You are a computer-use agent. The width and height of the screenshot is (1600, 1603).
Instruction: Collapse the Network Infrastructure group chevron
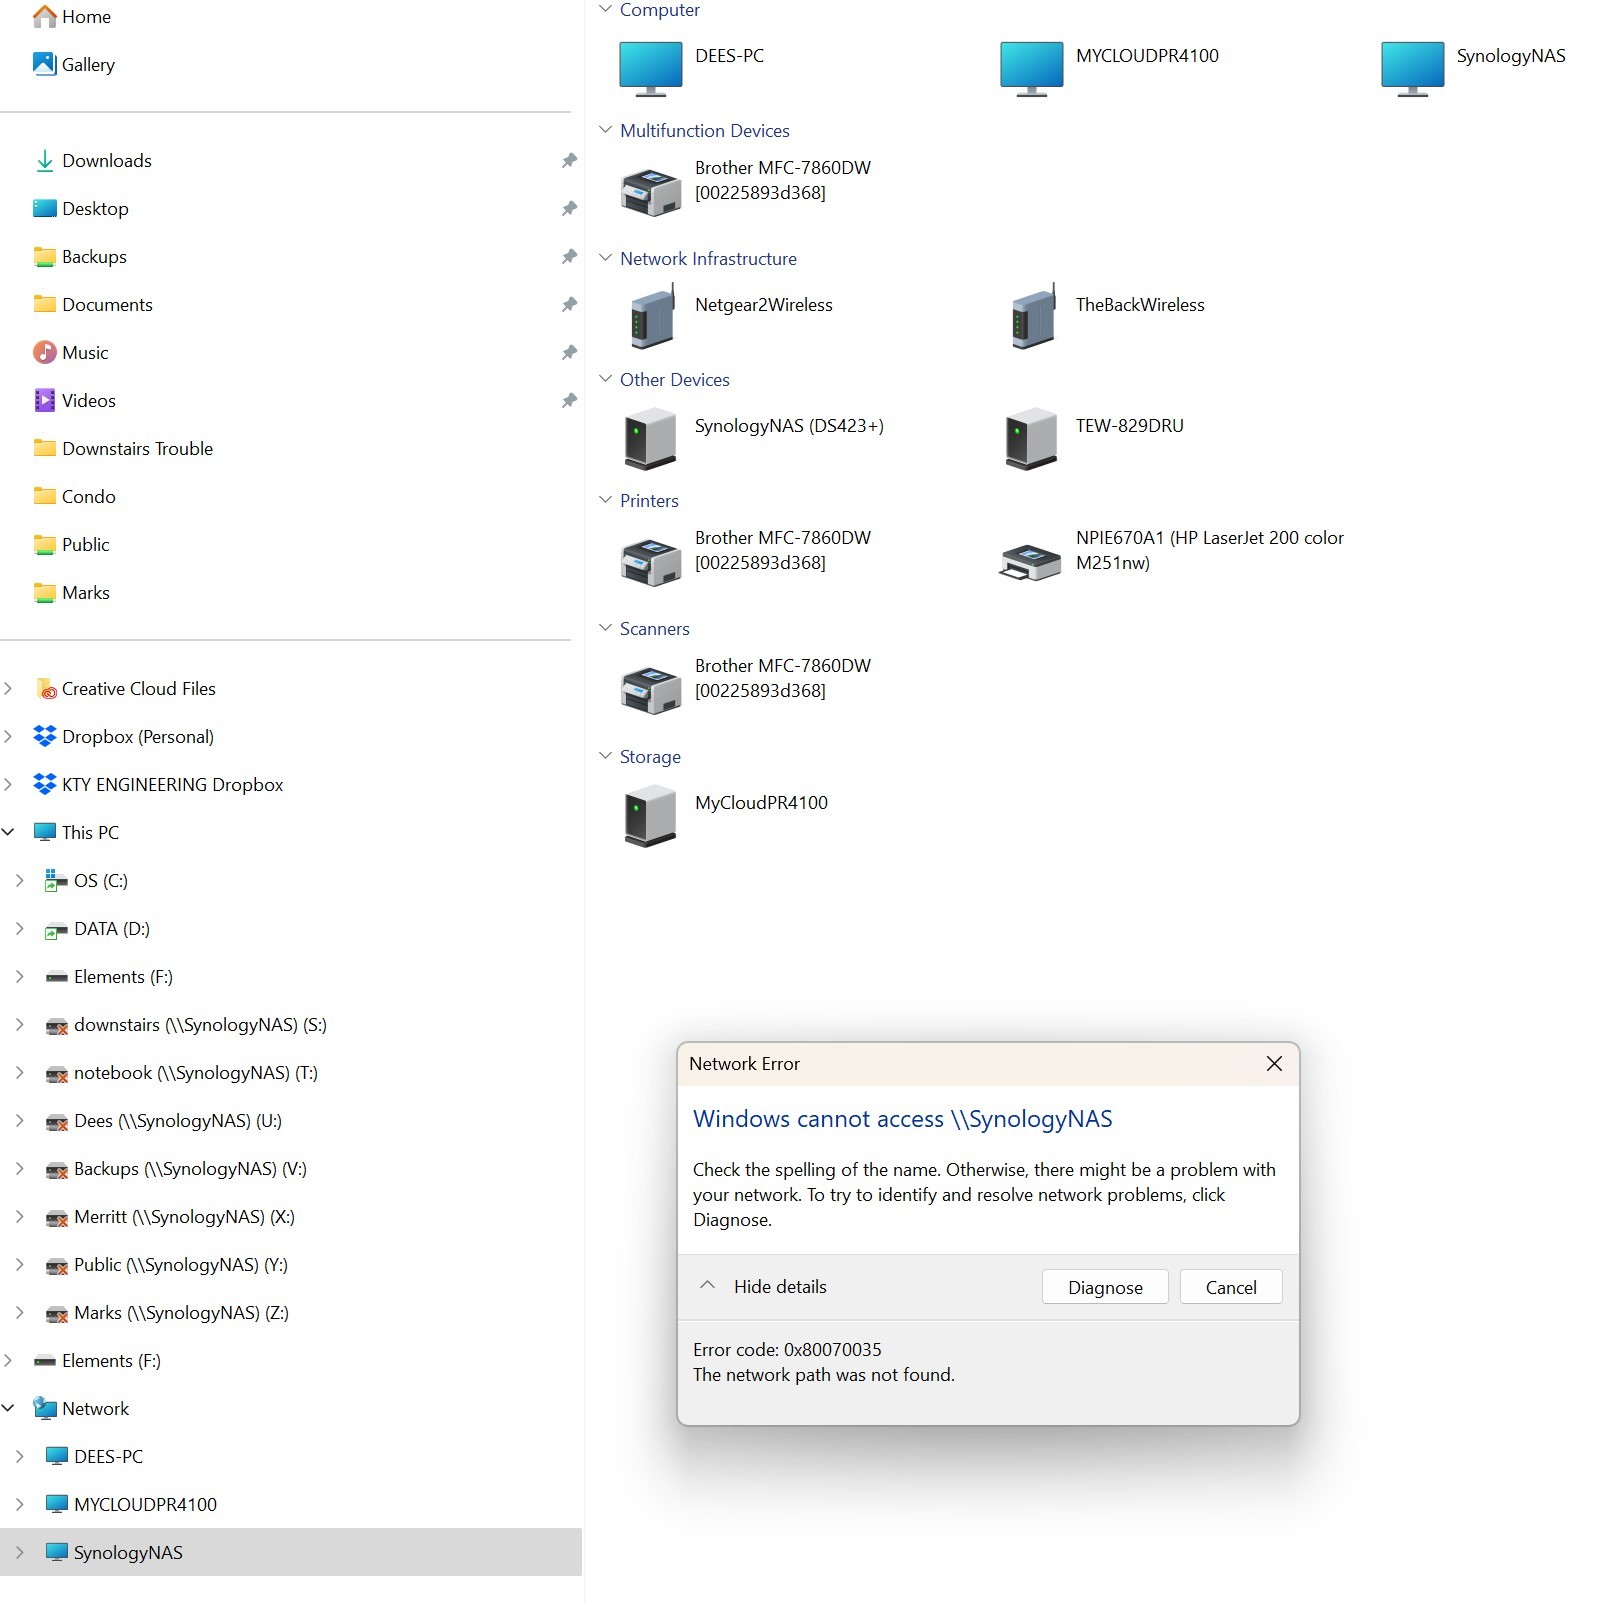click(x=605, y=258)
